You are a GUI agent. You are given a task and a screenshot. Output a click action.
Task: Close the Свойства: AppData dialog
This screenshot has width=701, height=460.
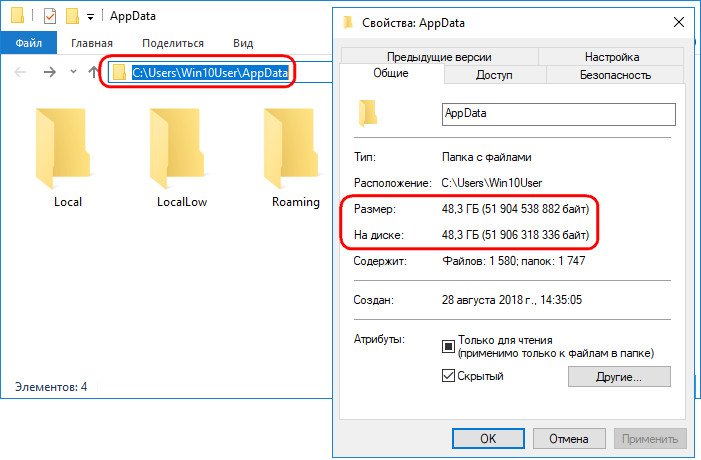pos(679,22)
